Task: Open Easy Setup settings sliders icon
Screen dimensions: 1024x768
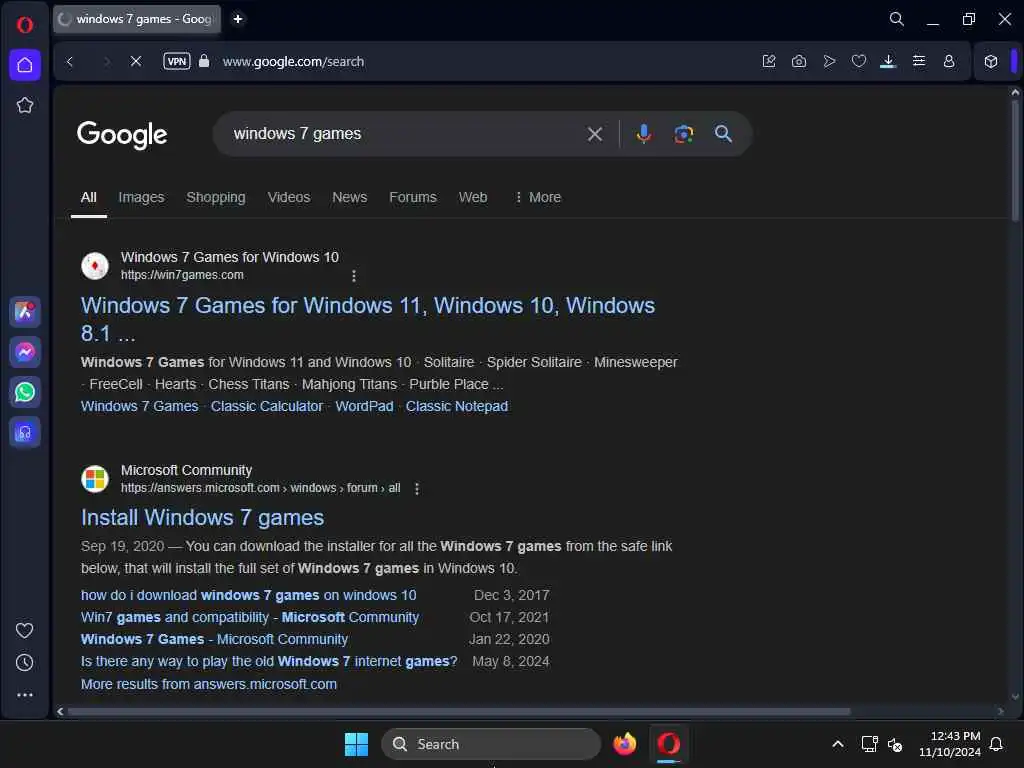Action: pos(919,61)
